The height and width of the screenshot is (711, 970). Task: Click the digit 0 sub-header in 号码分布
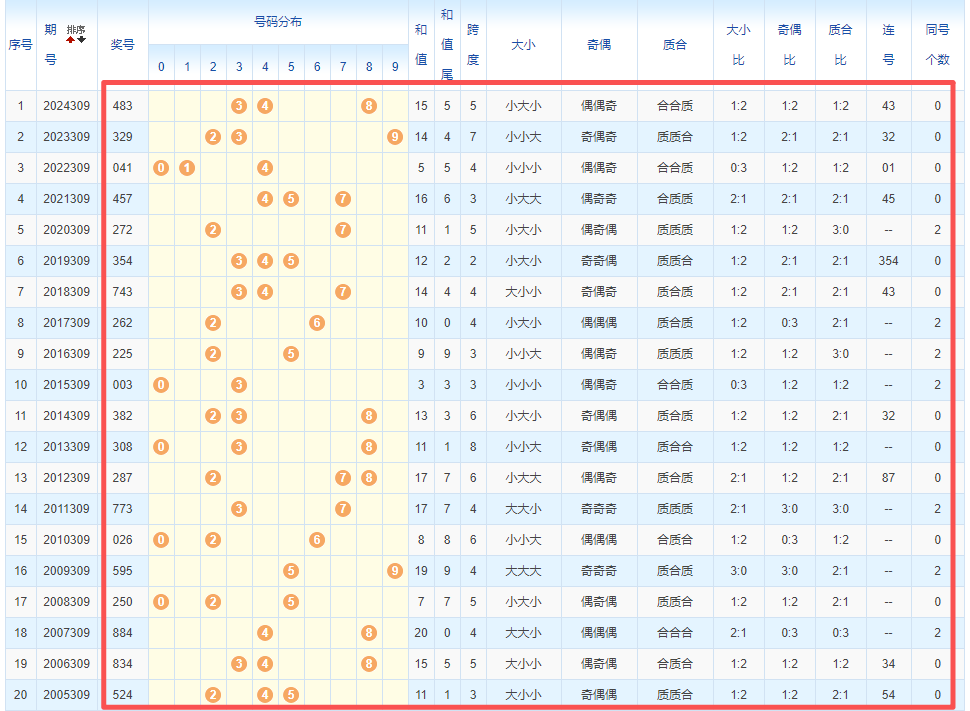pos(161,67)
